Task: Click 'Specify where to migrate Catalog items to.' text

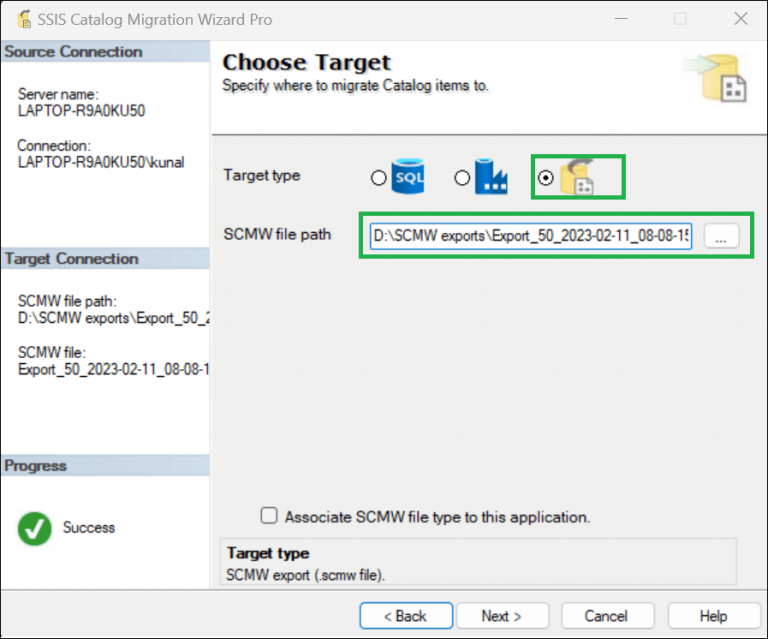Action: click(355, 86)
